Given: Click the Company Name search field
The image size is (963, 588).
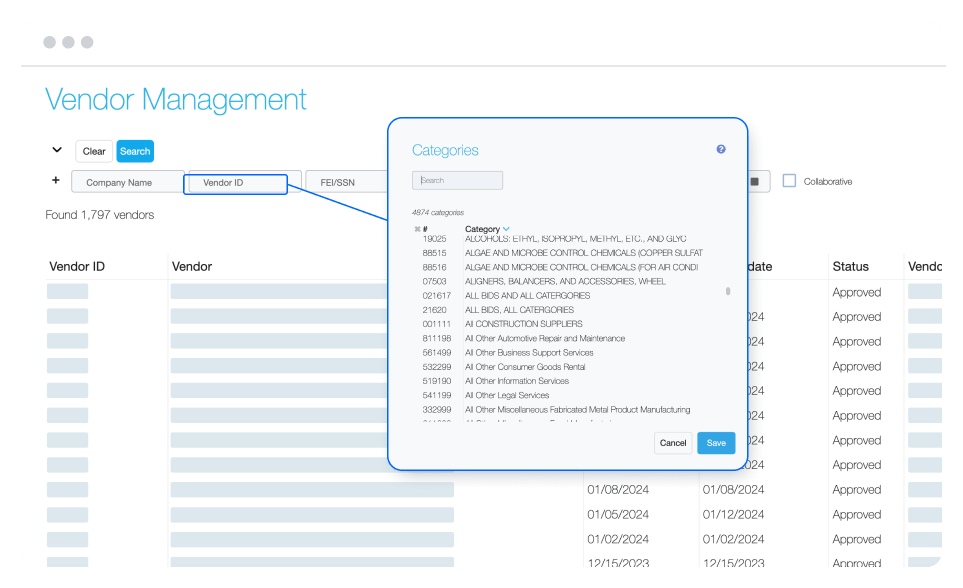Looking at the screenshot, I should point(127,182).
